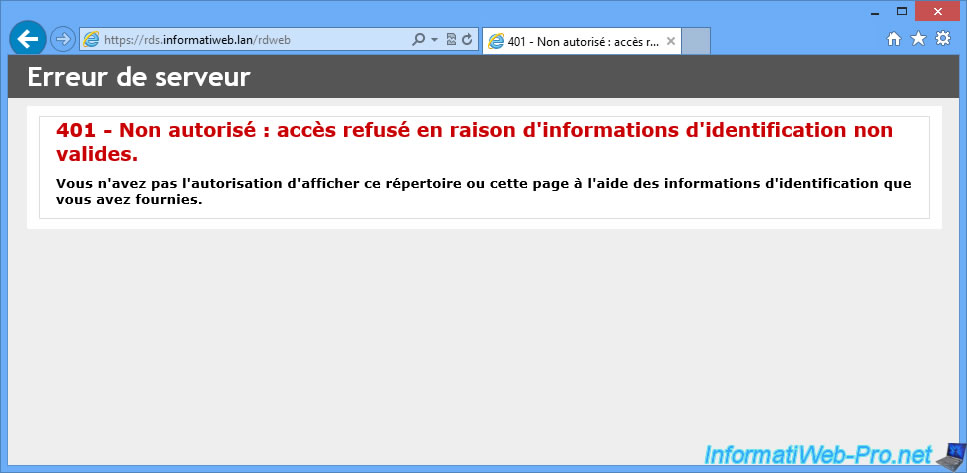Click the Internet Explorer icon in address bar
Image resolution: width=967 pixels, height=473 pixels.
pos(91,39)
